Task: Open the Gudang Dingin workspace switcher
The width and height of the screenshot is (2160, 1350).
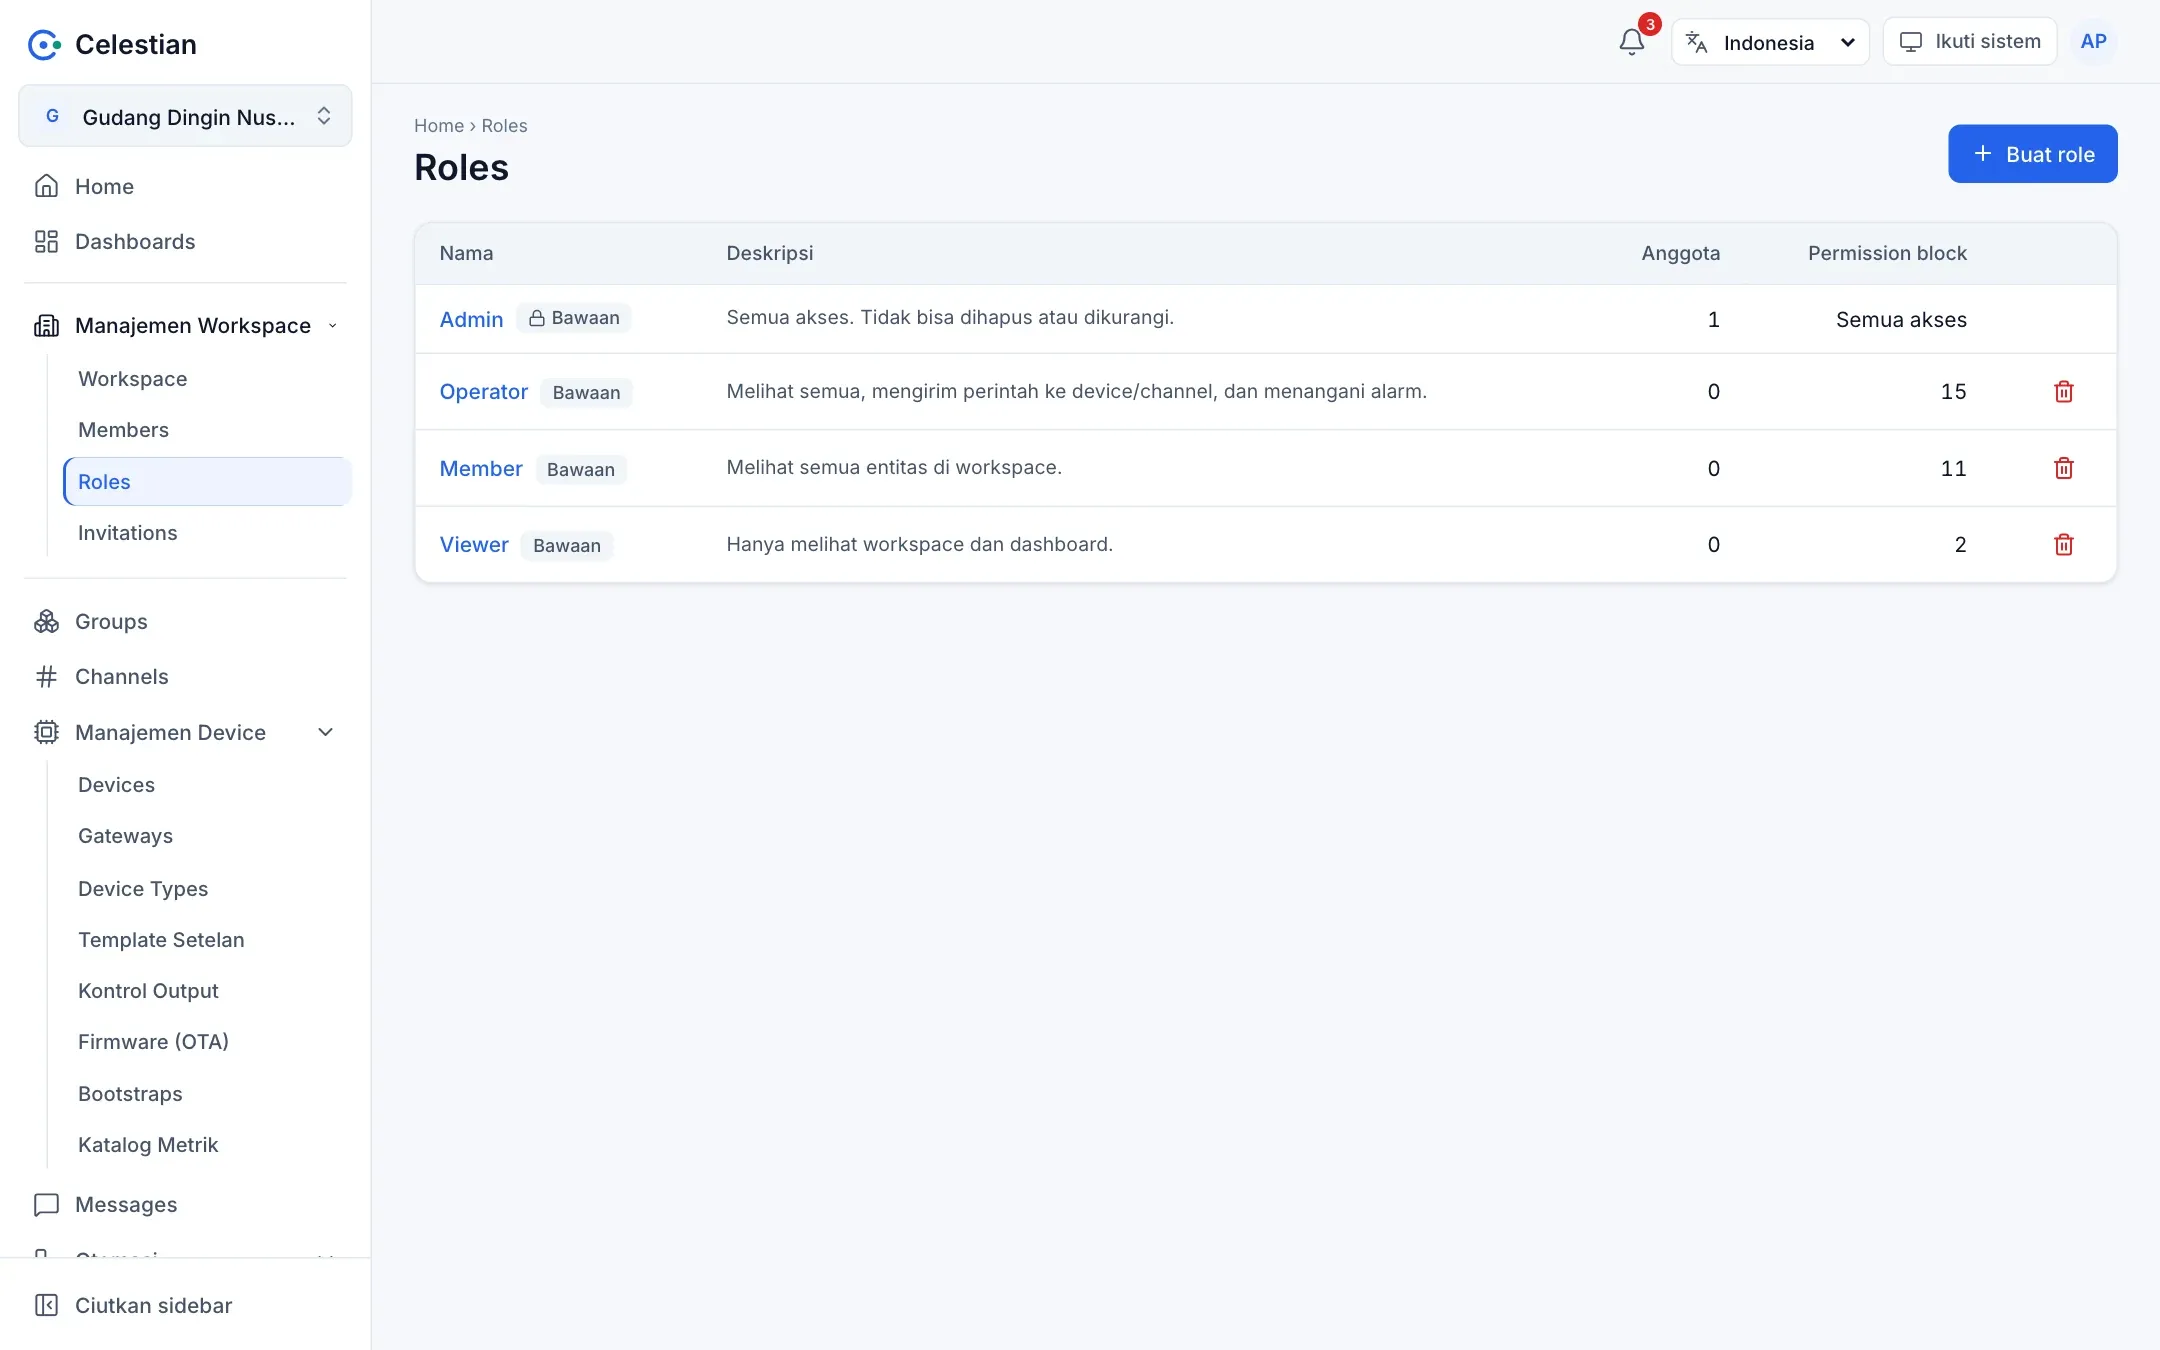Action: (185, 116)
